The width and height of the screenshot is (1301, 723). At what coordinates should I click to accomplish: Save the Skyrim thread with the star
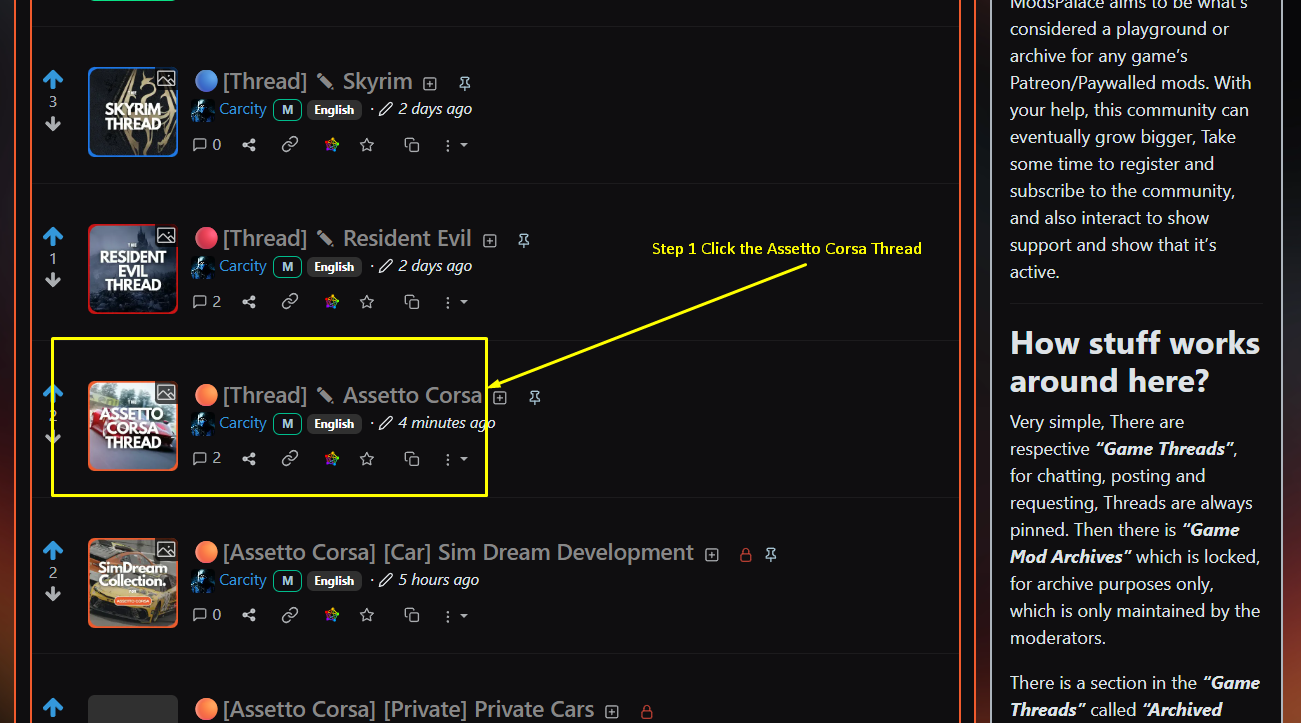click(367, 145)
